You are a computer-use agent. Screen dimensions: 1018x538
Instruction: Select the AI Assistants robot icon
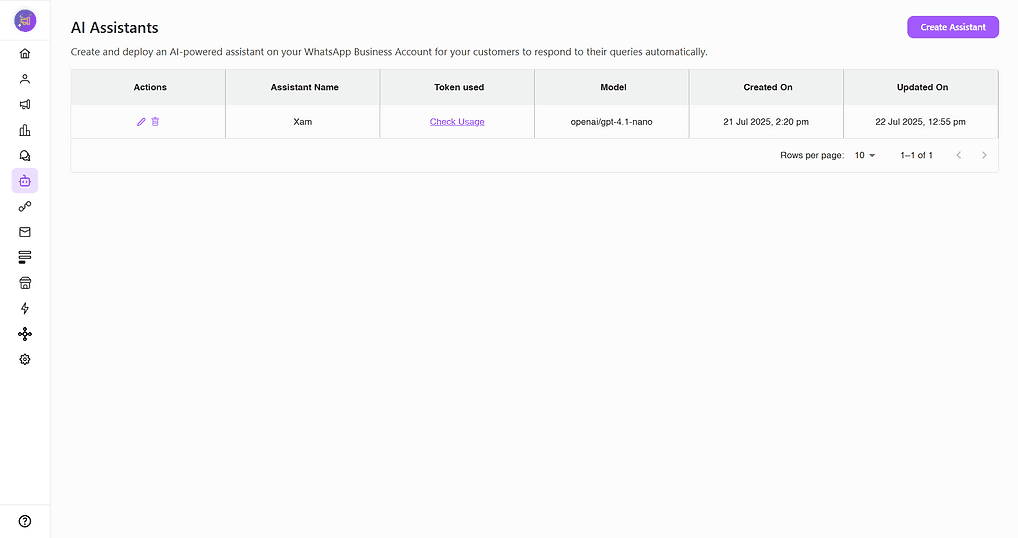coord(25,181)
